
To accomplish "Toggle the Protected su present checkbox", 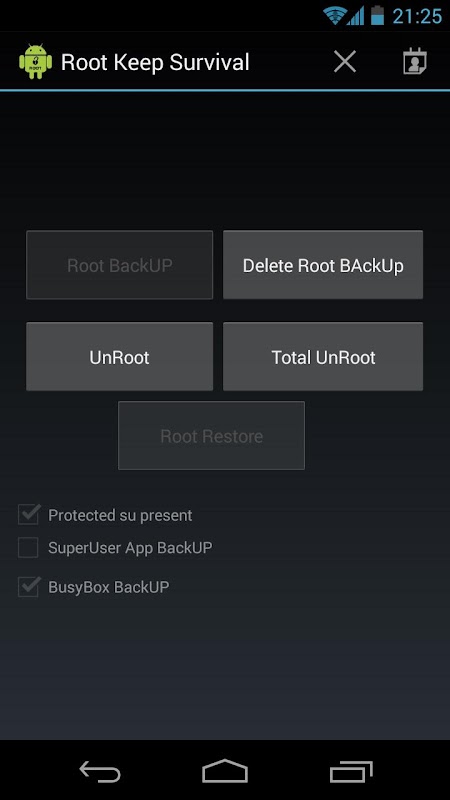I will [29, 515].
